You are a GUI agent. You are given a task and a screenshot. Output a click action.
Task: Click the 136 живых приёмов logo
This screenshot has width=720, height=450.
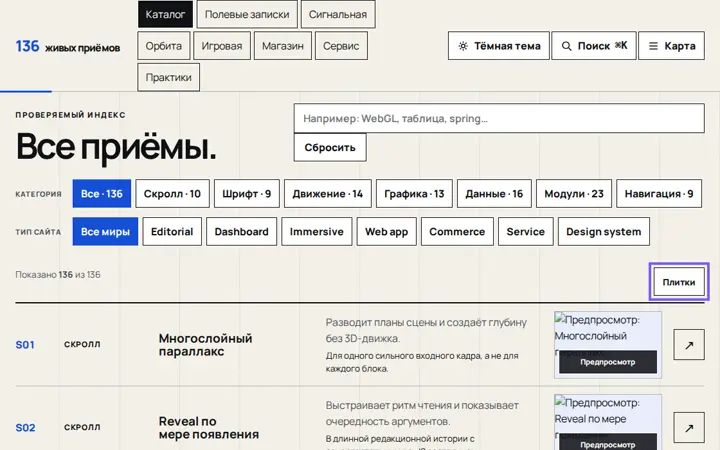[68, 46]
